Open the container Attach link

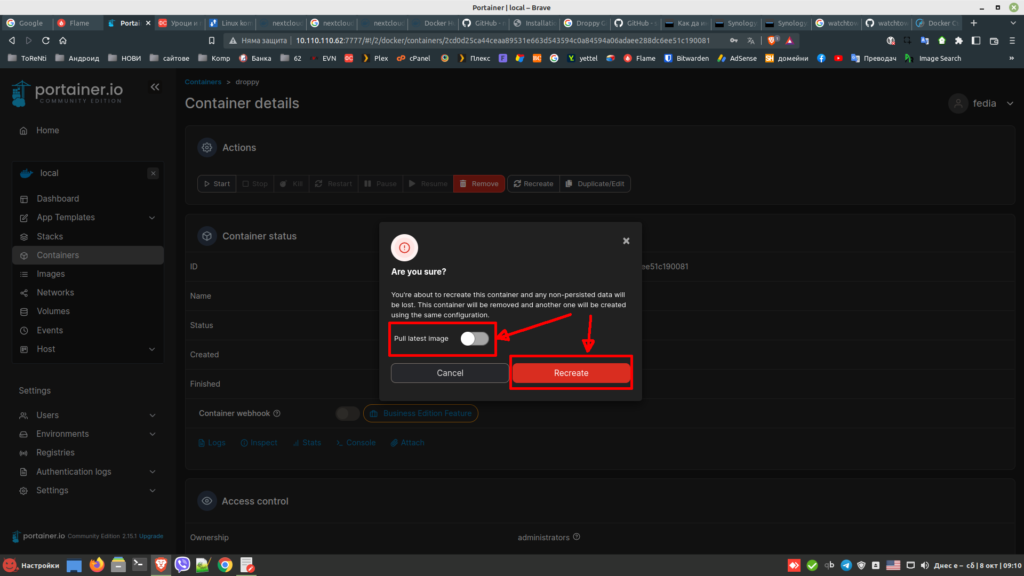click(407, 443)
